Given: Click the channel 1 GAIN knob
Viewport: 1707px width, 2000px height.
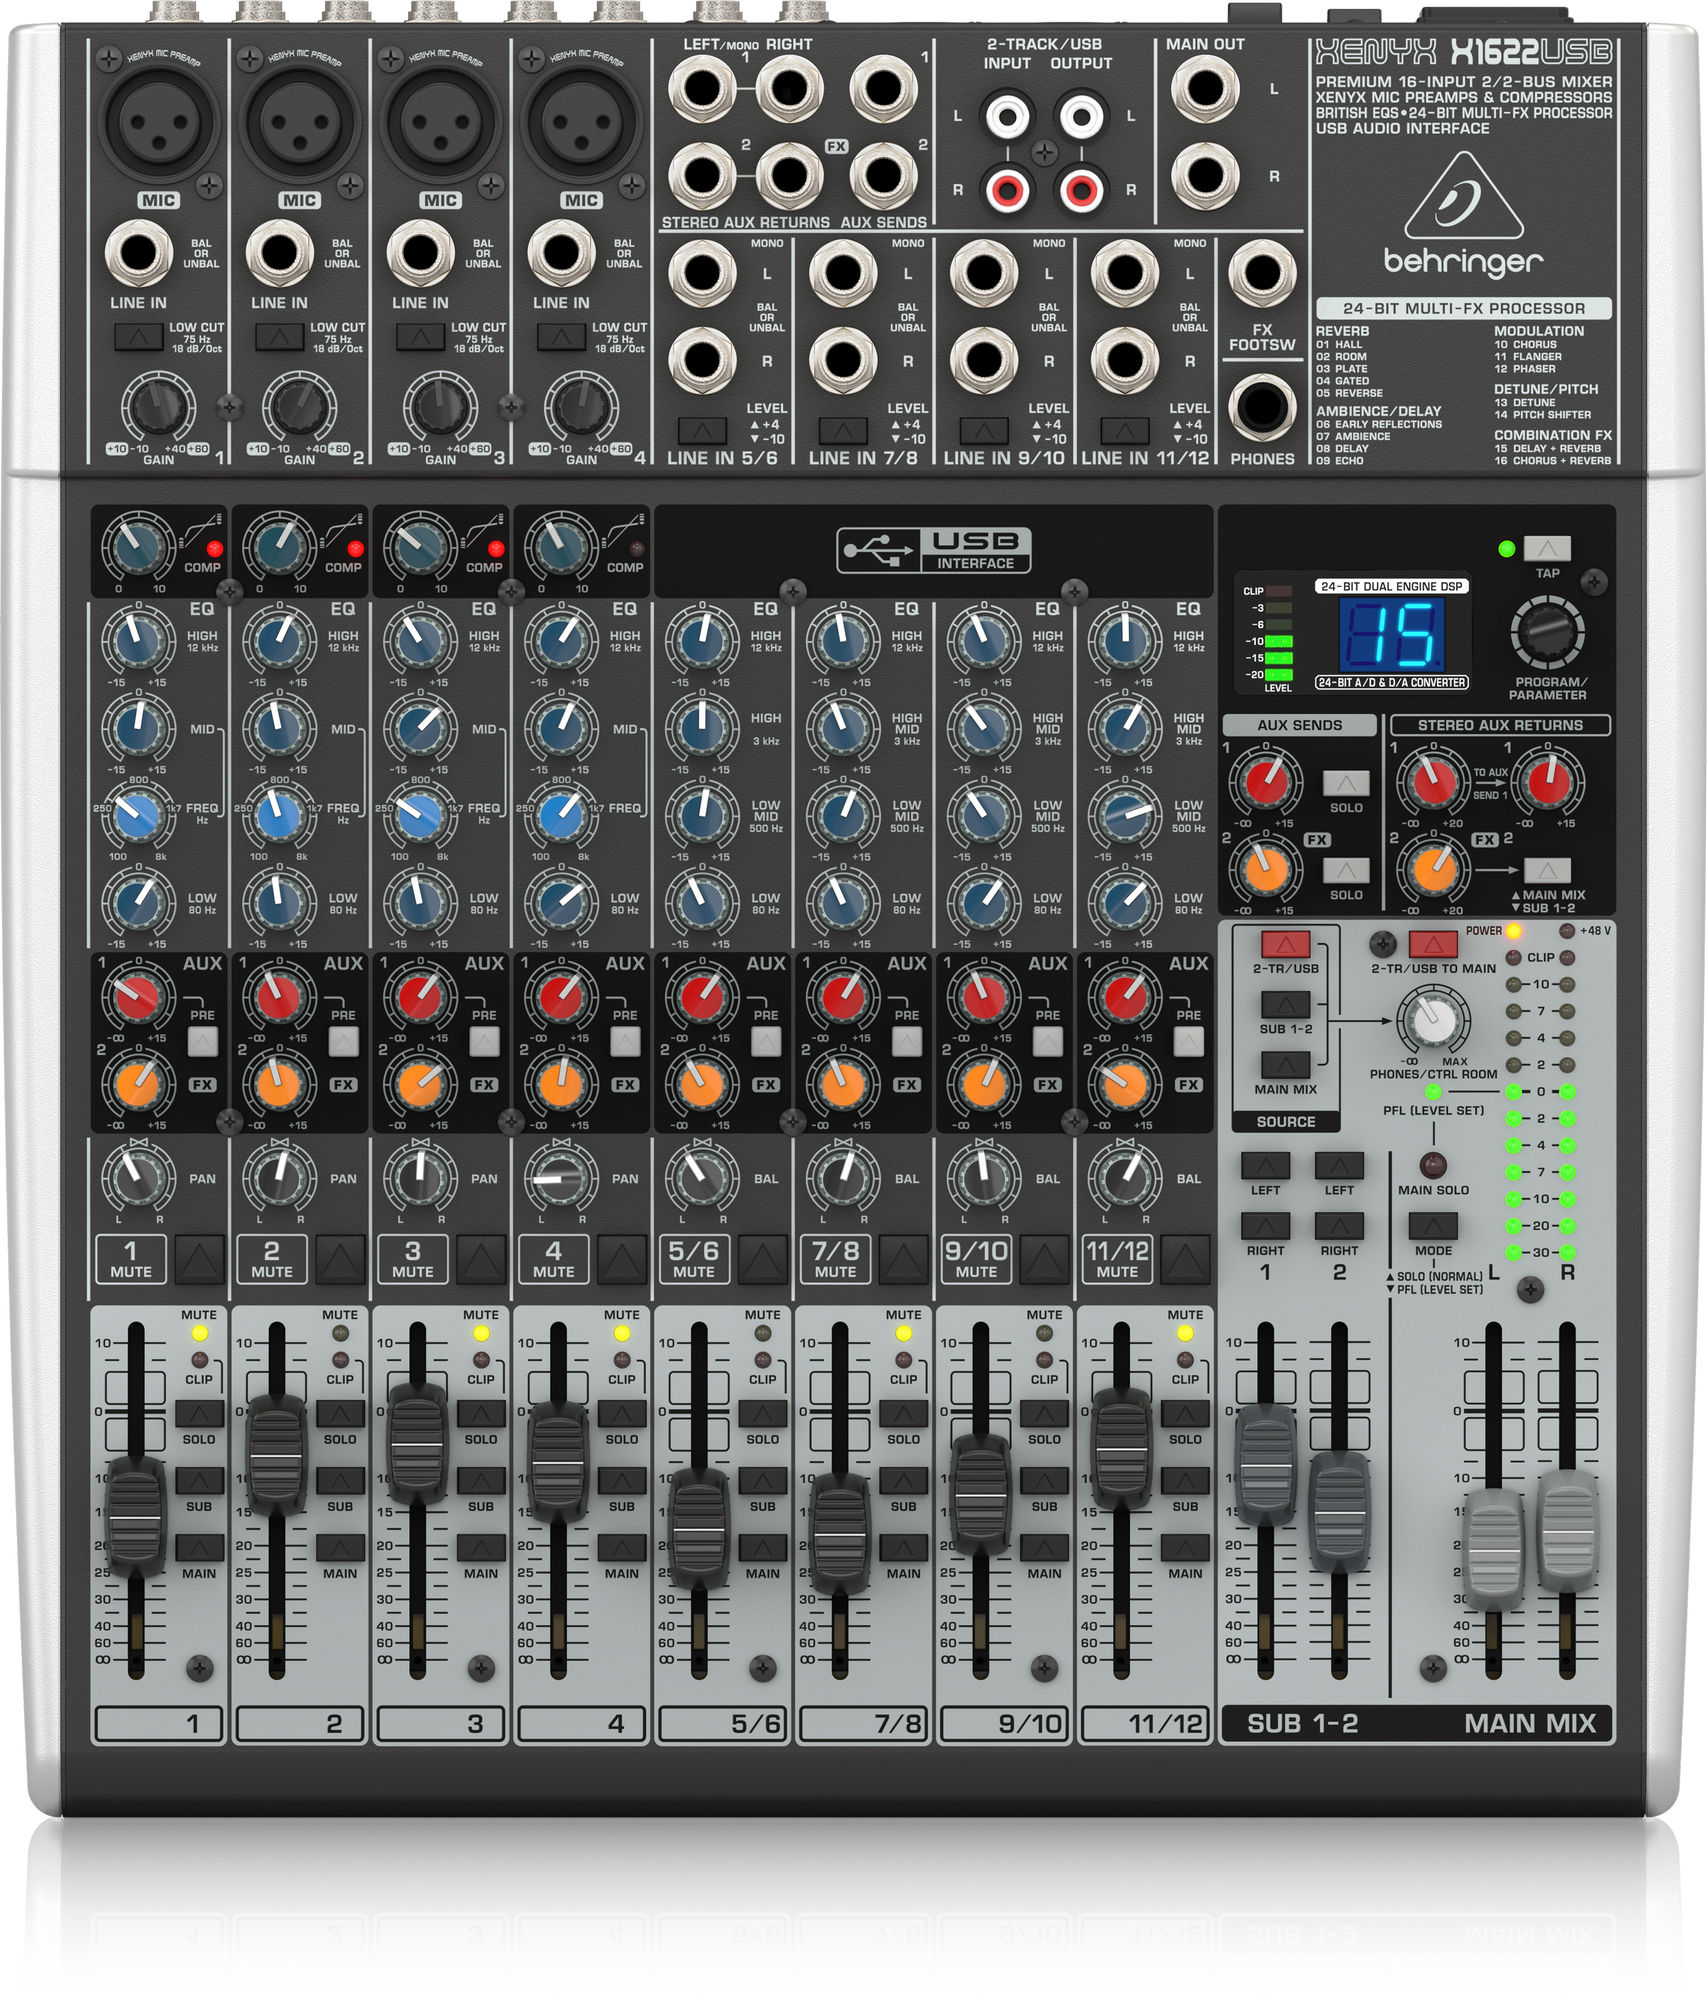Looking at the screenshot, I should click(157, 407).
